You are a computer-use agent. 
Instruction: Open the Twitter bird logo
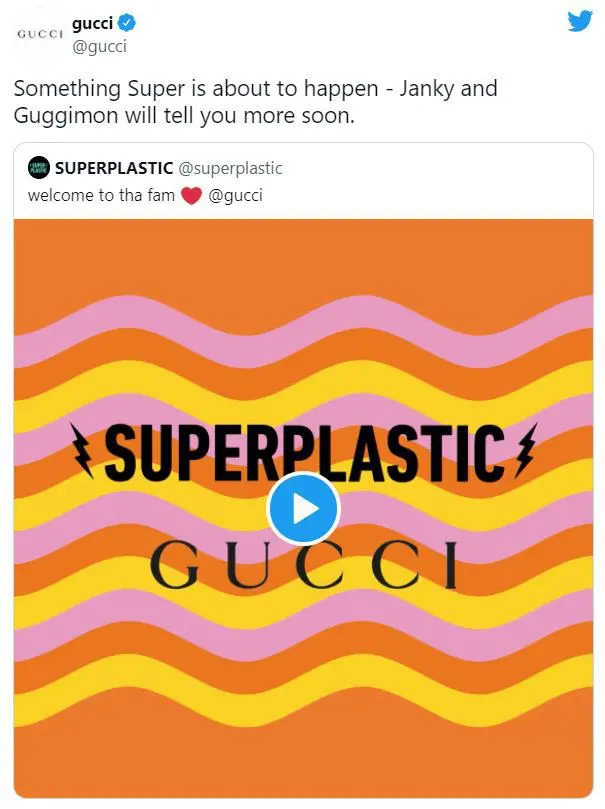pos(579,22)
